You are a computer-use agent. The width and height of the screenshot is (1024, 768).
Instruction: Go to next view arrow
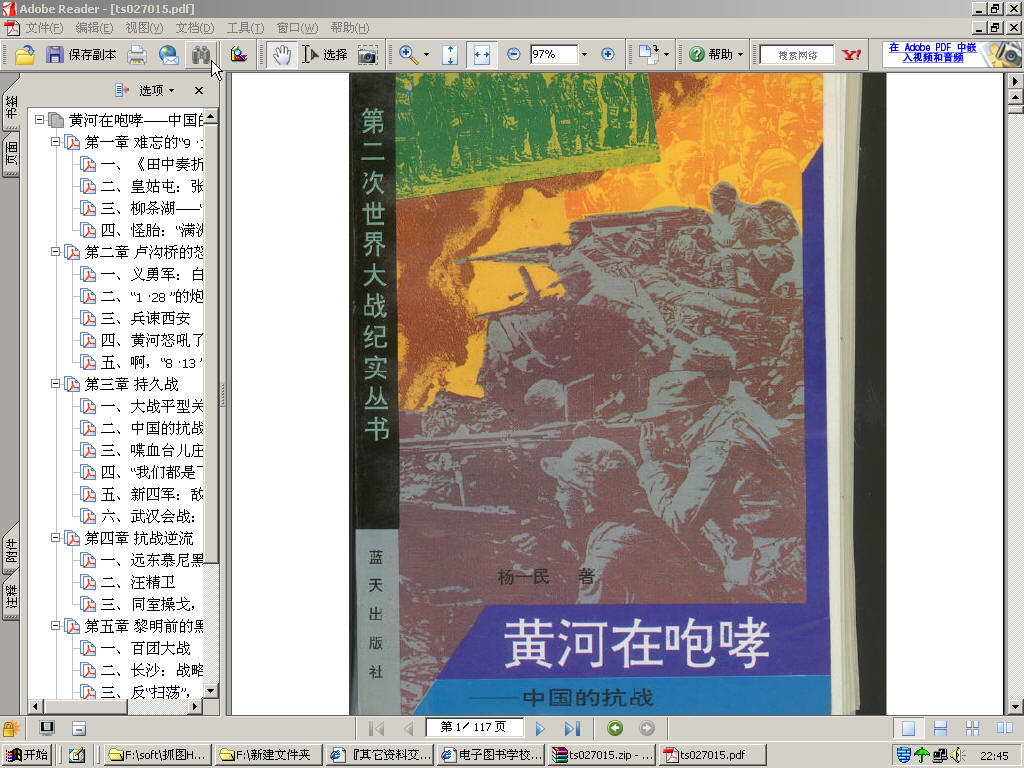point(647,728)
